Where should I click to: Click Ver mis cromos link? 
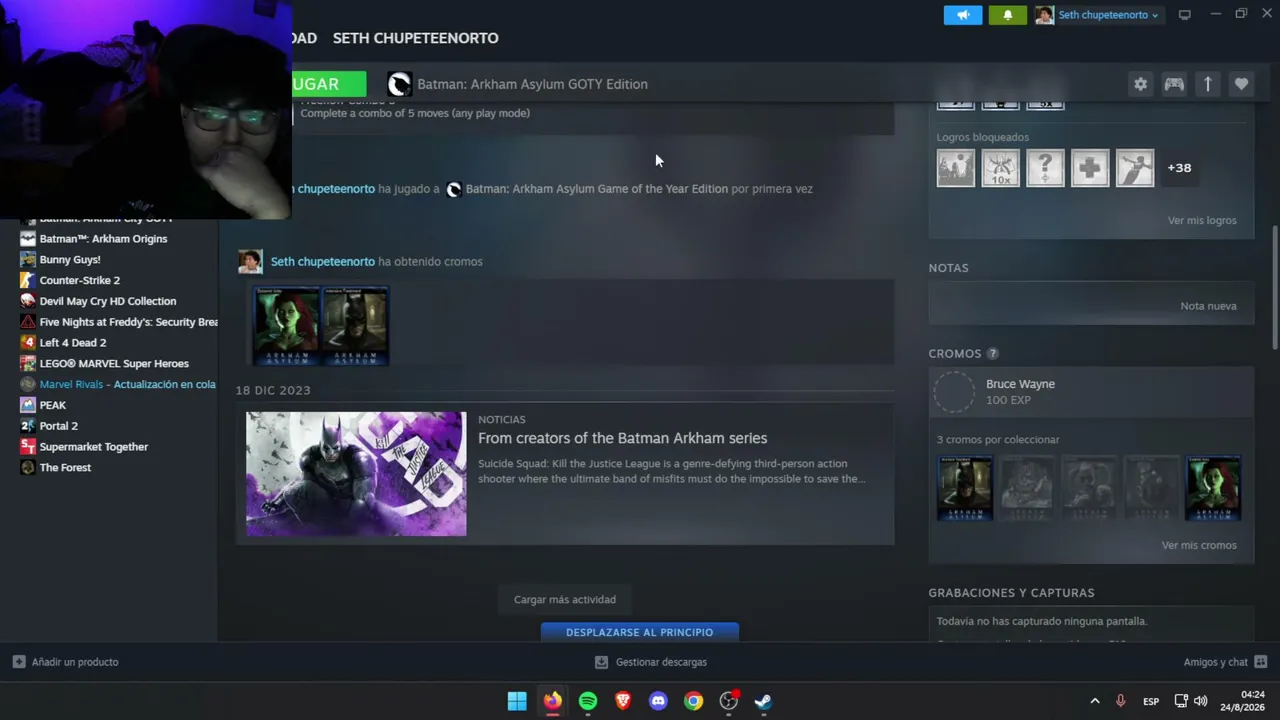[x=1199, y=545]
